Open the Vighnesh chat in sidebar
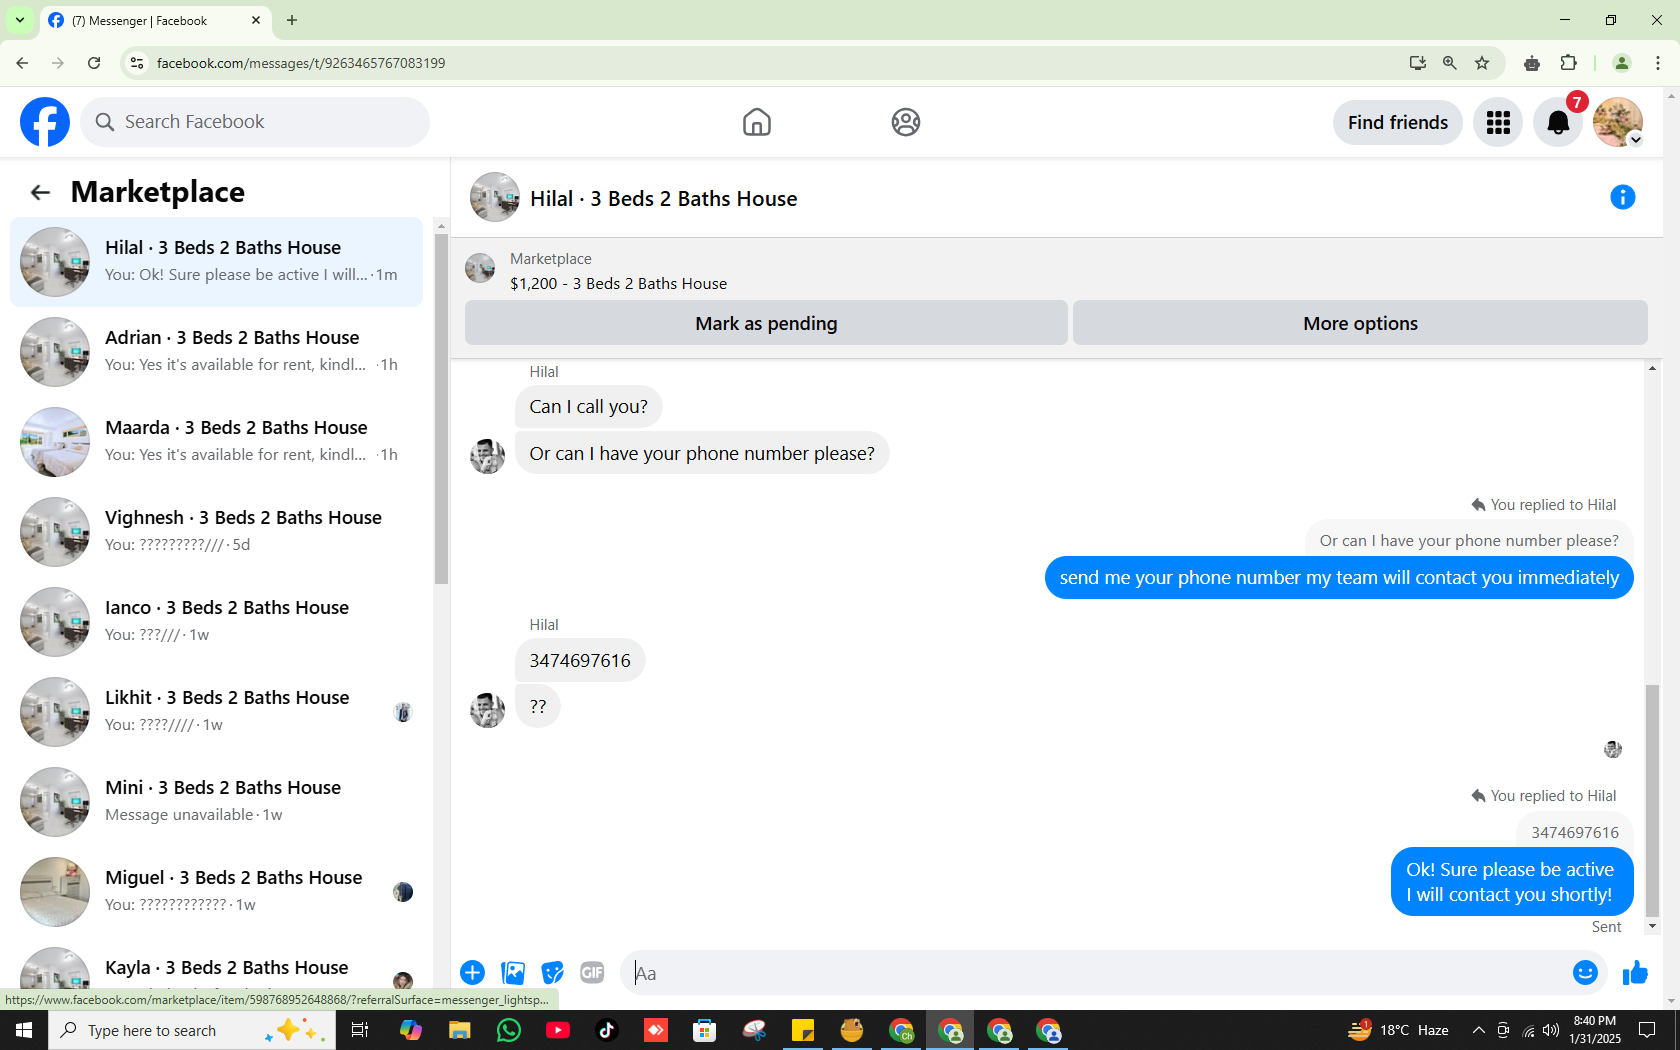 [x=216, y=532]
